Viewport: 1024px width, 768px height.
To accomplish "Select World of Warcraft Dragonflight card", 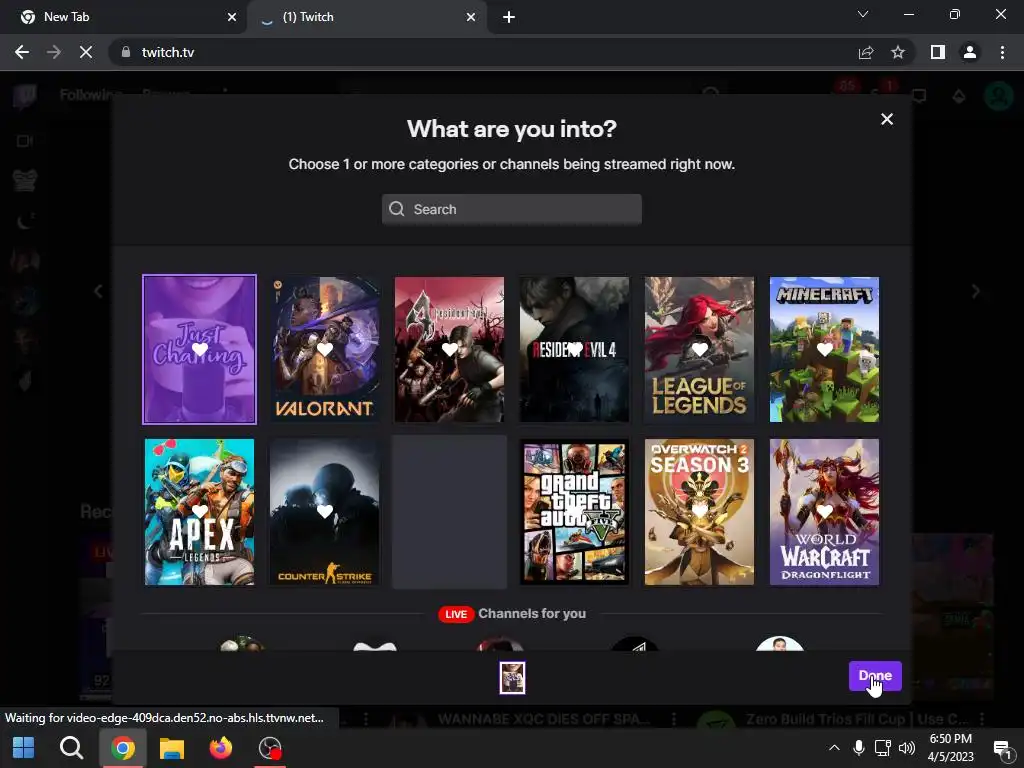I will [824, 512].
